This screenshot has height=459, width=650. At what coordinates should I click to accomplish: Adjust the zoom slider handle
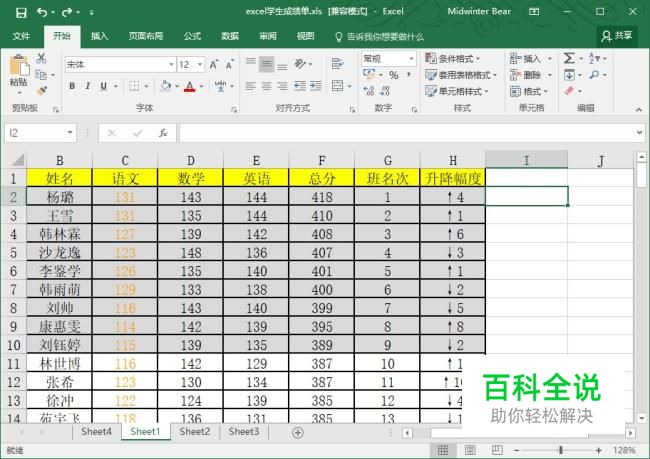pos(560,450)
